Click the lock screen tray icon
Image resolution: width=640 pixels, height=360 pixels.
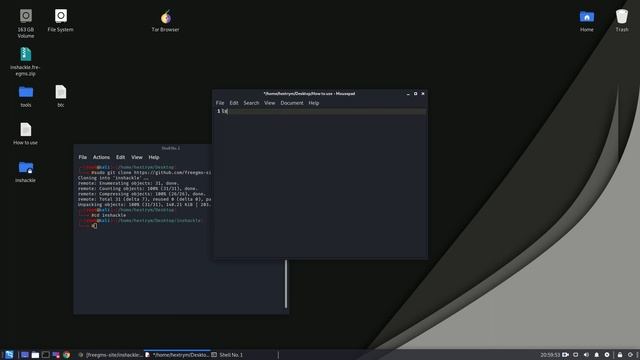[620, 355]
